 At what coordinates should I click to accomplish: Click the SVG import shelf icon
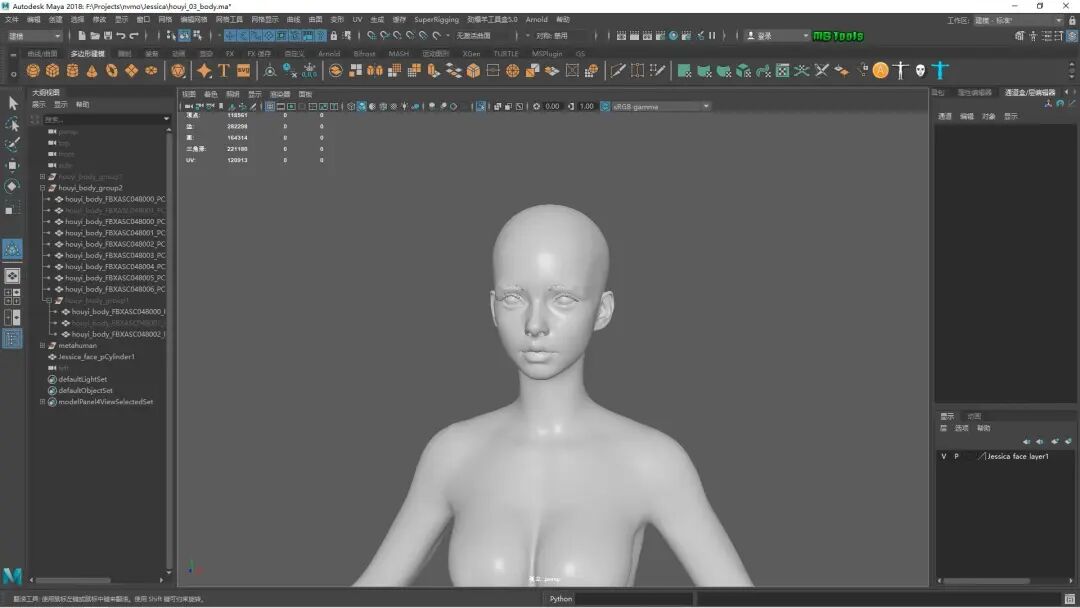click(x=243, y=71)
